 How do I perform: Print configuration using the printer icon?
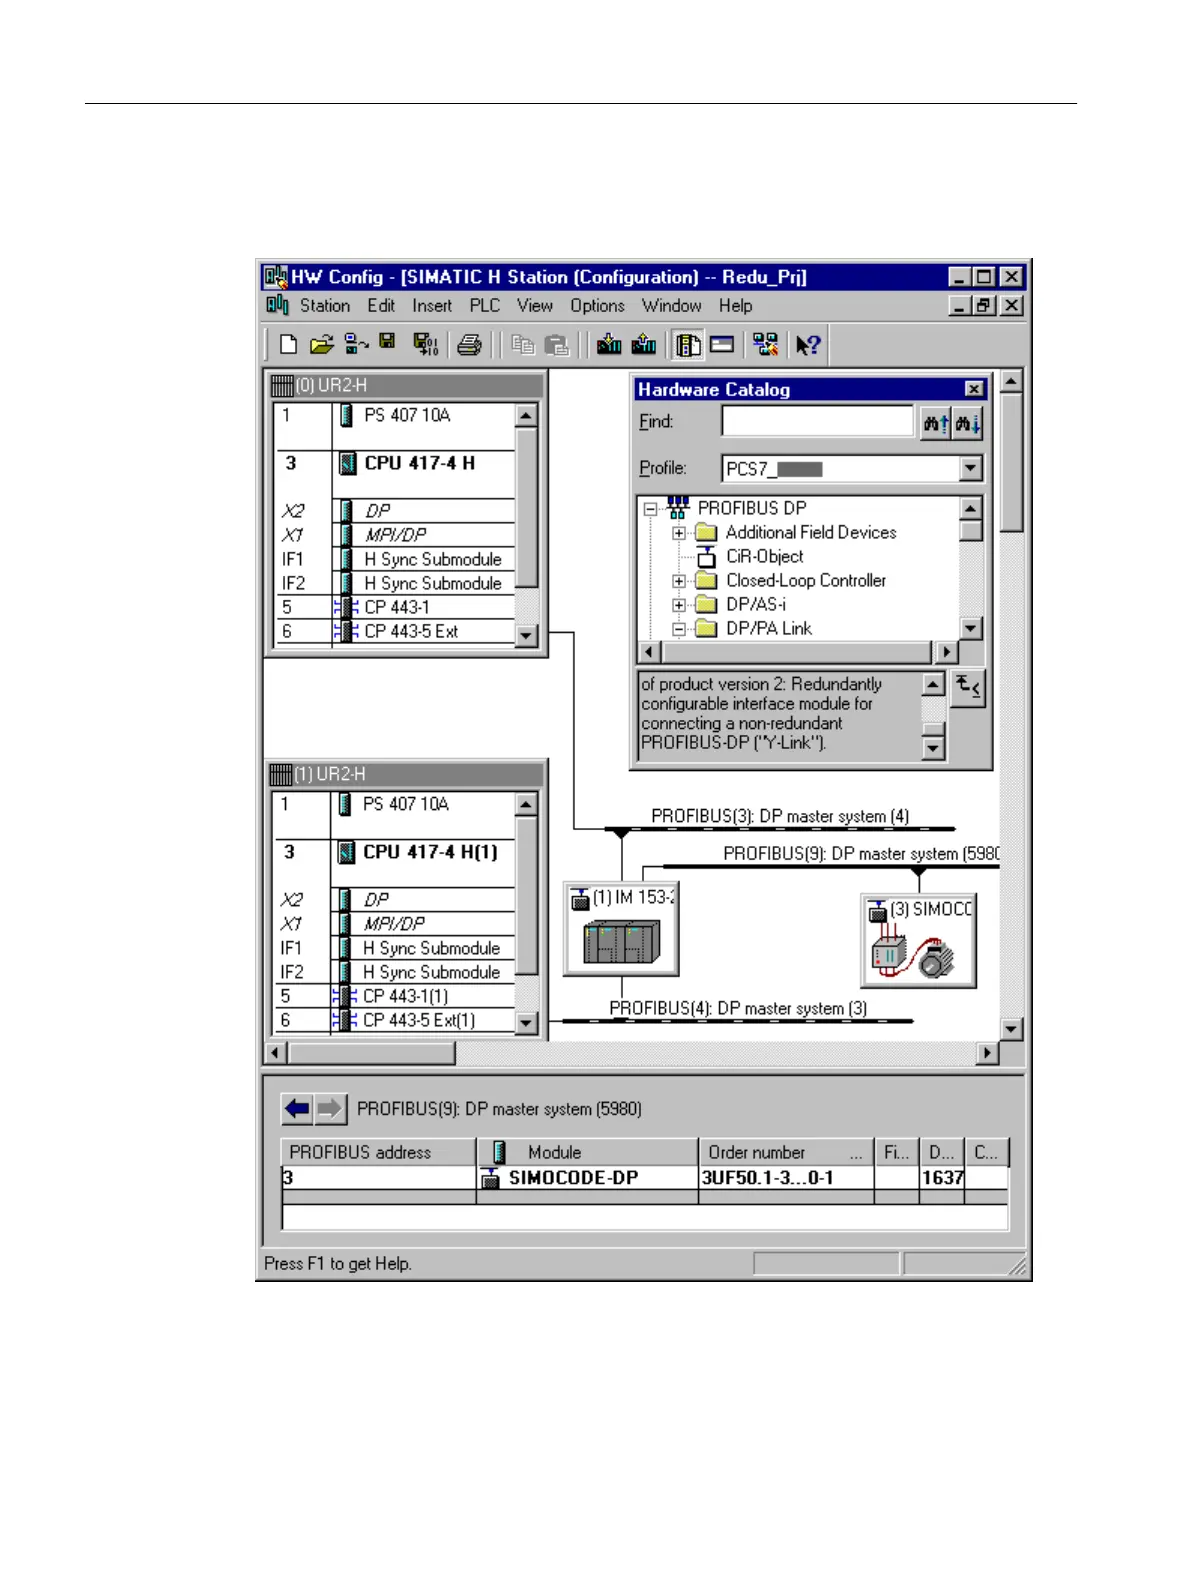[x=469, y=345]
